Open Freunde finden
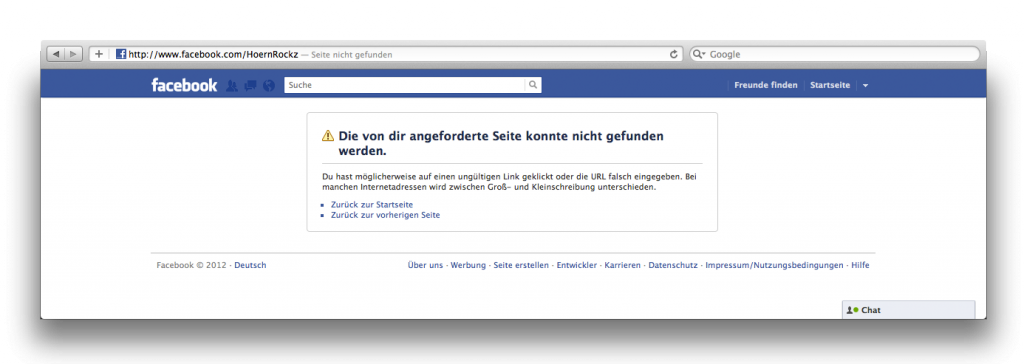The image size is (1024, 364). pos(765,85)
